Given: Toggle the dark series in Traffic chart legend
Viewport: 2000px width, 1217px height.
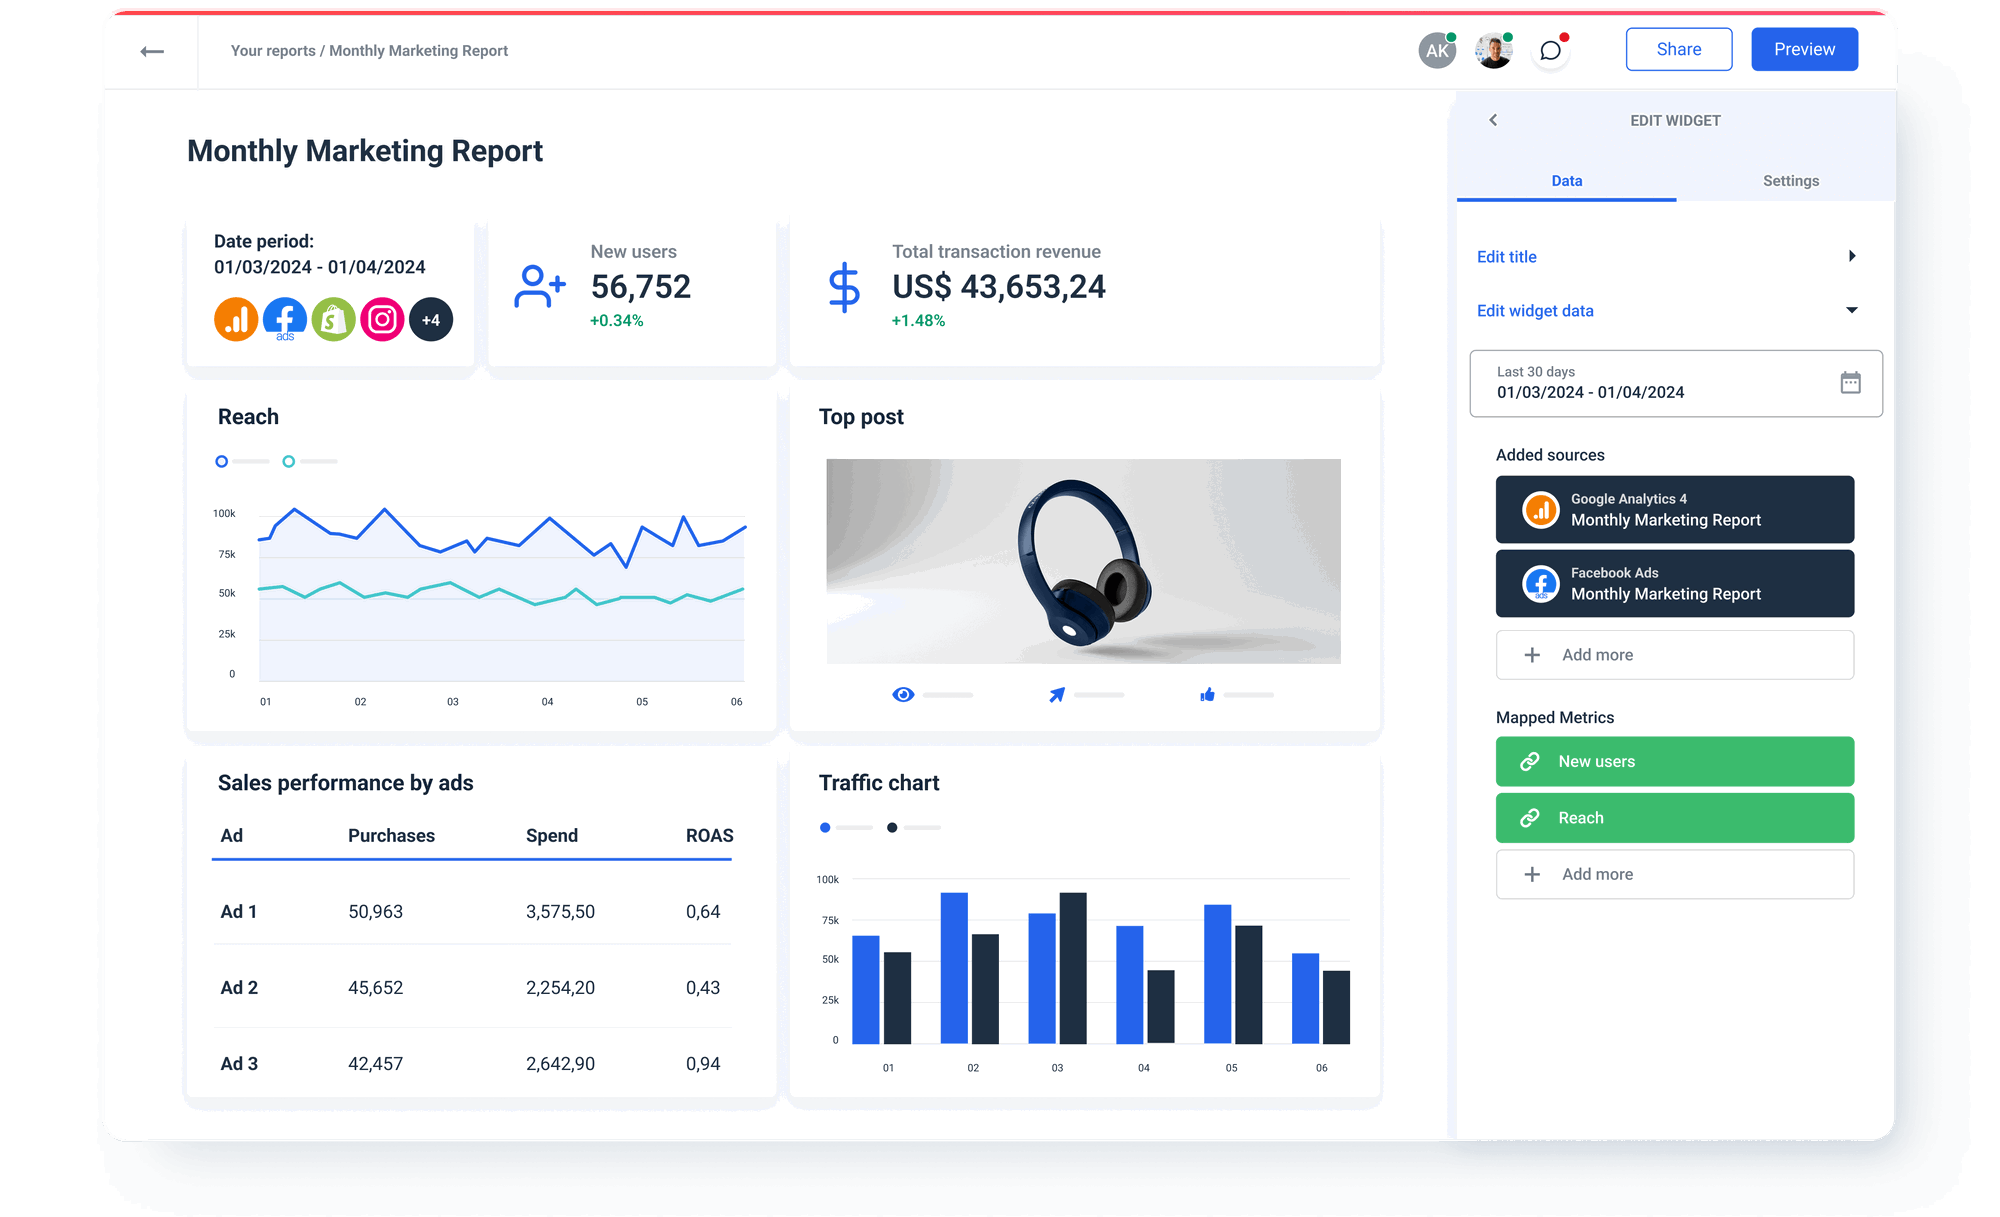Looking at the screenshot, I should [891, 827].
